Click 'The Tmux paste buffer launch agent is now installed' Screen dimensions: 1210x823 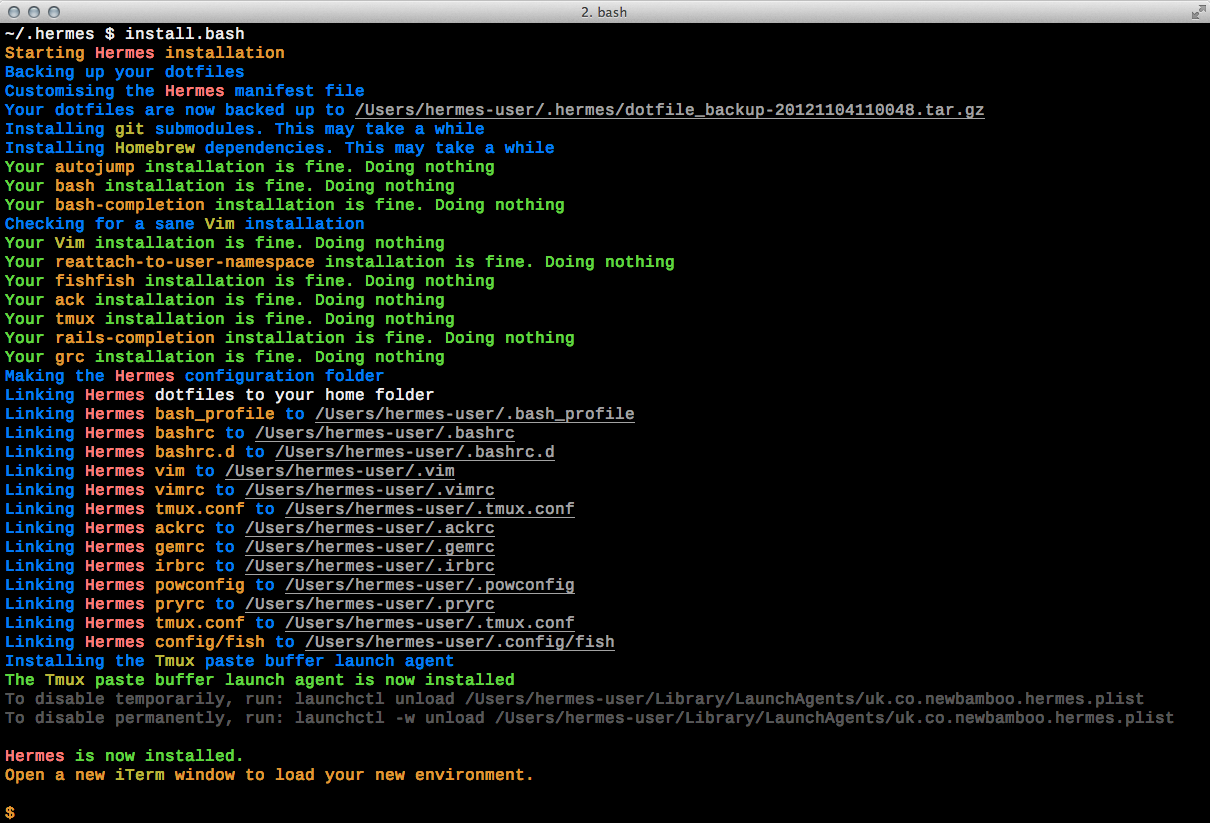coord(260,680)
